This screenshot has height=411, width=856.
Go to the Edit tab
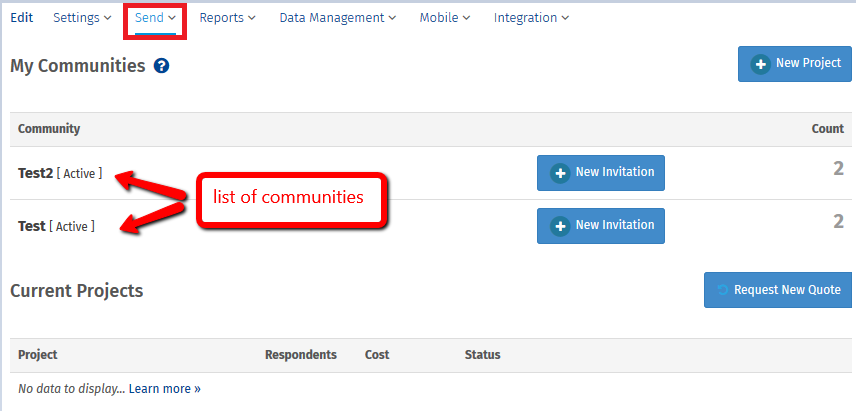[x=21, y=18]
